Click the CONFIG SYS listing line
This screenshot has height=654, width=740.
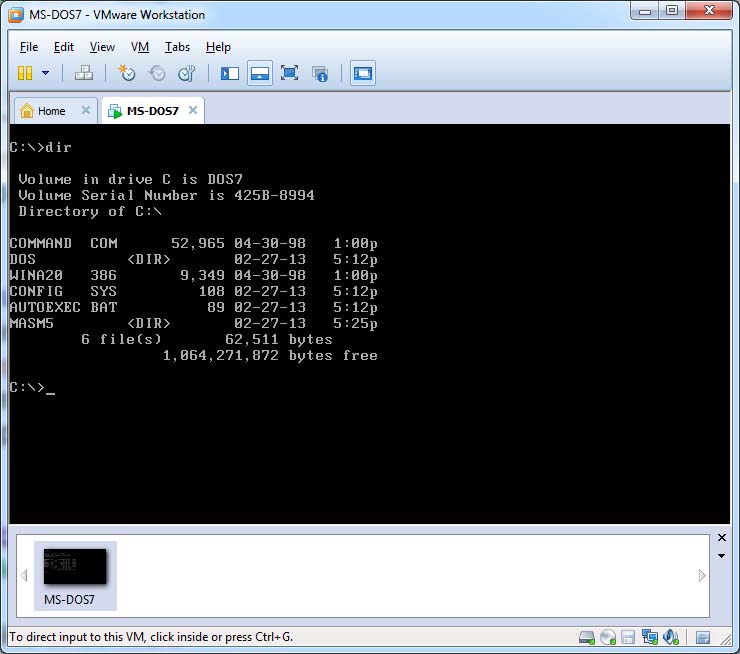click(193, 292)
